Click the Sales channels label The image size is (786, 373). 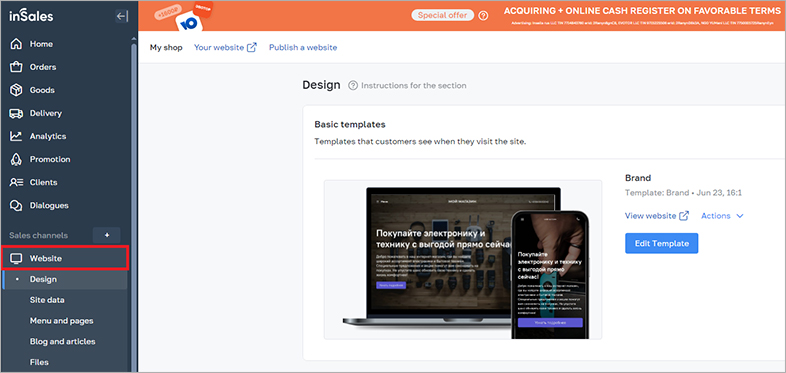(x=38, y=235)
